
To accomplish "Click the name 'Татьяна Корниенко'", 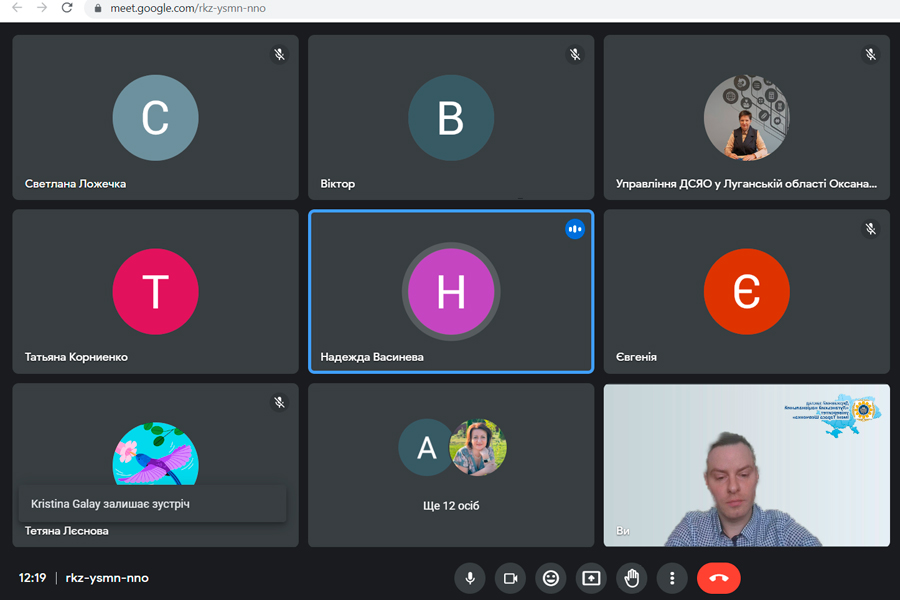I will (x=76, y=357).
